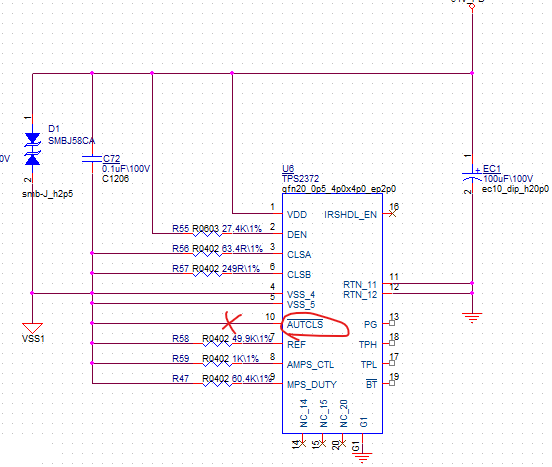Select the R55 reference designator
The image size is (552, 467).
pos(181,229)
